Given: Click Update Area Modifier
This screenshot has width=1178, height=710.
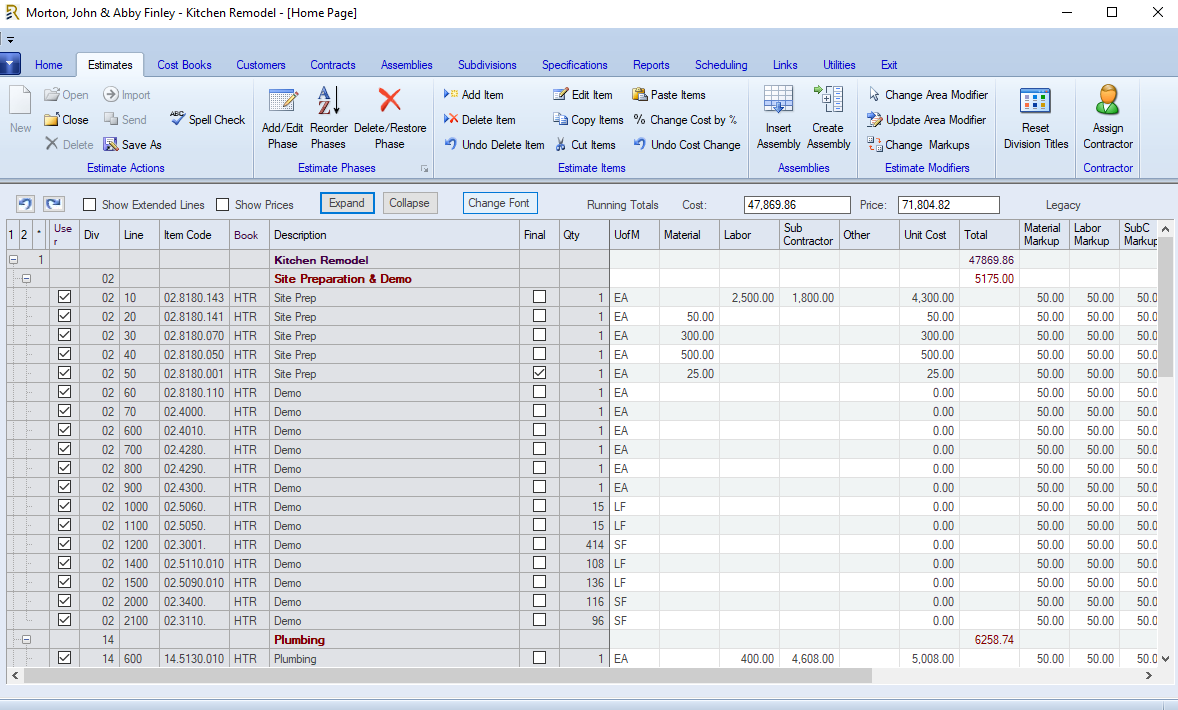Looking at the screenshot, I should click(926, 119).
